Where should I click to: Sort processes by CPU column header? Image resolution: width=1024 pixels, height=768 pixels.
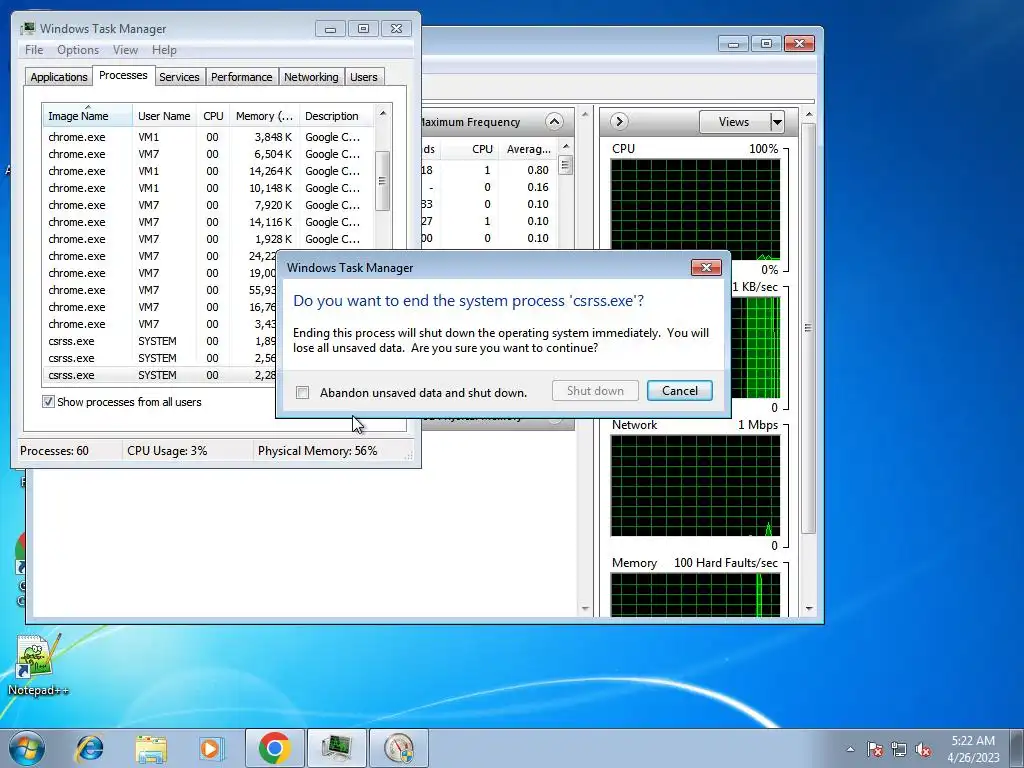[x=213, y=116]
